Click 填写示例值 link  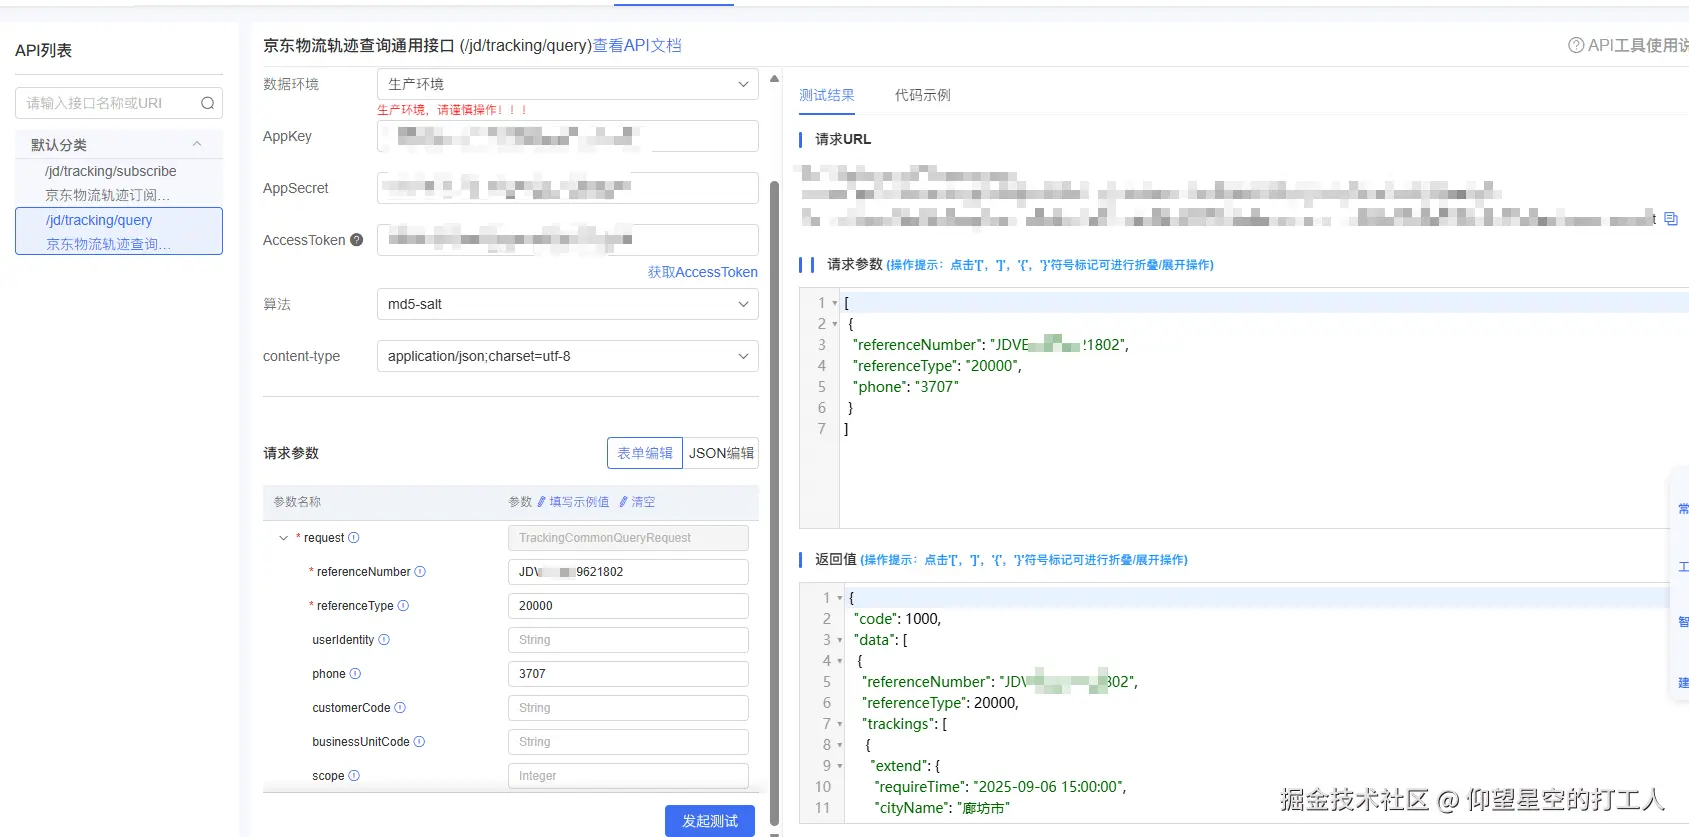click(574, 502)
